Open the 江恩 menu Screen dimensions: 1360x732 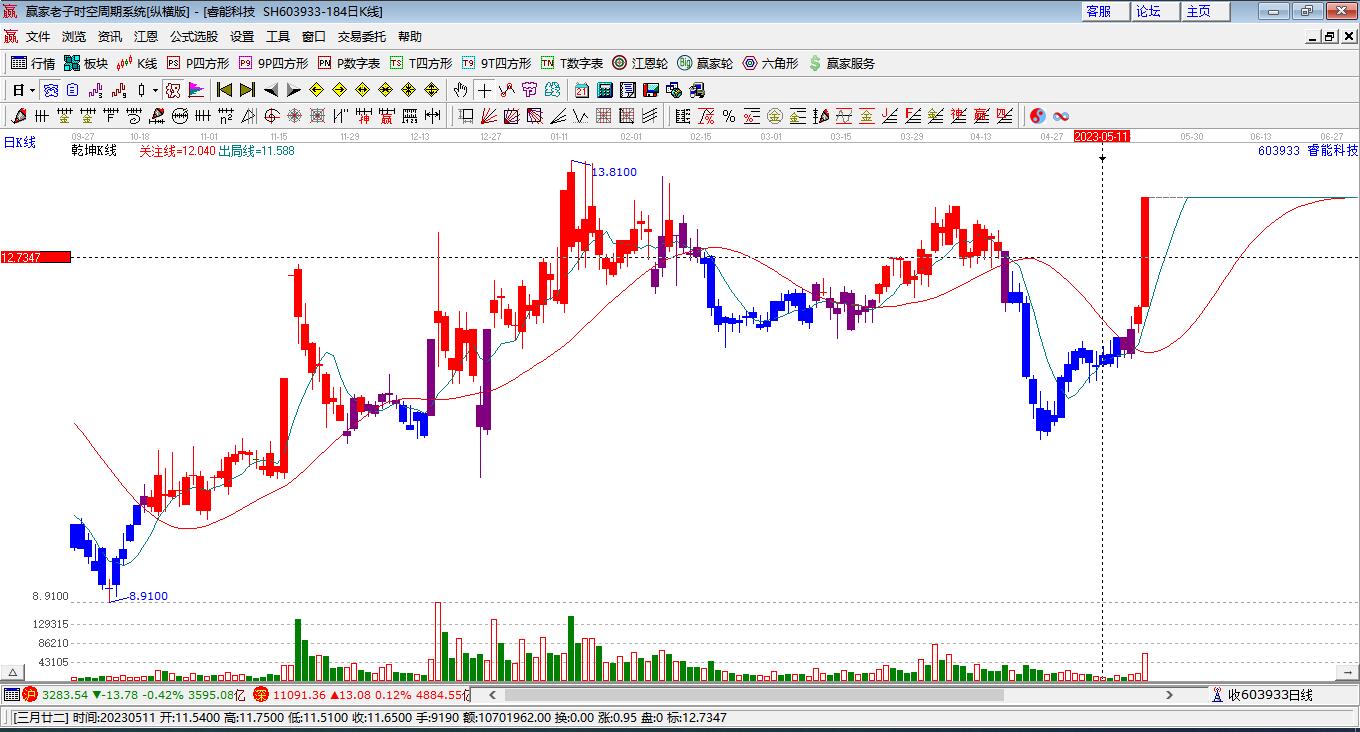tap(146, 37)
